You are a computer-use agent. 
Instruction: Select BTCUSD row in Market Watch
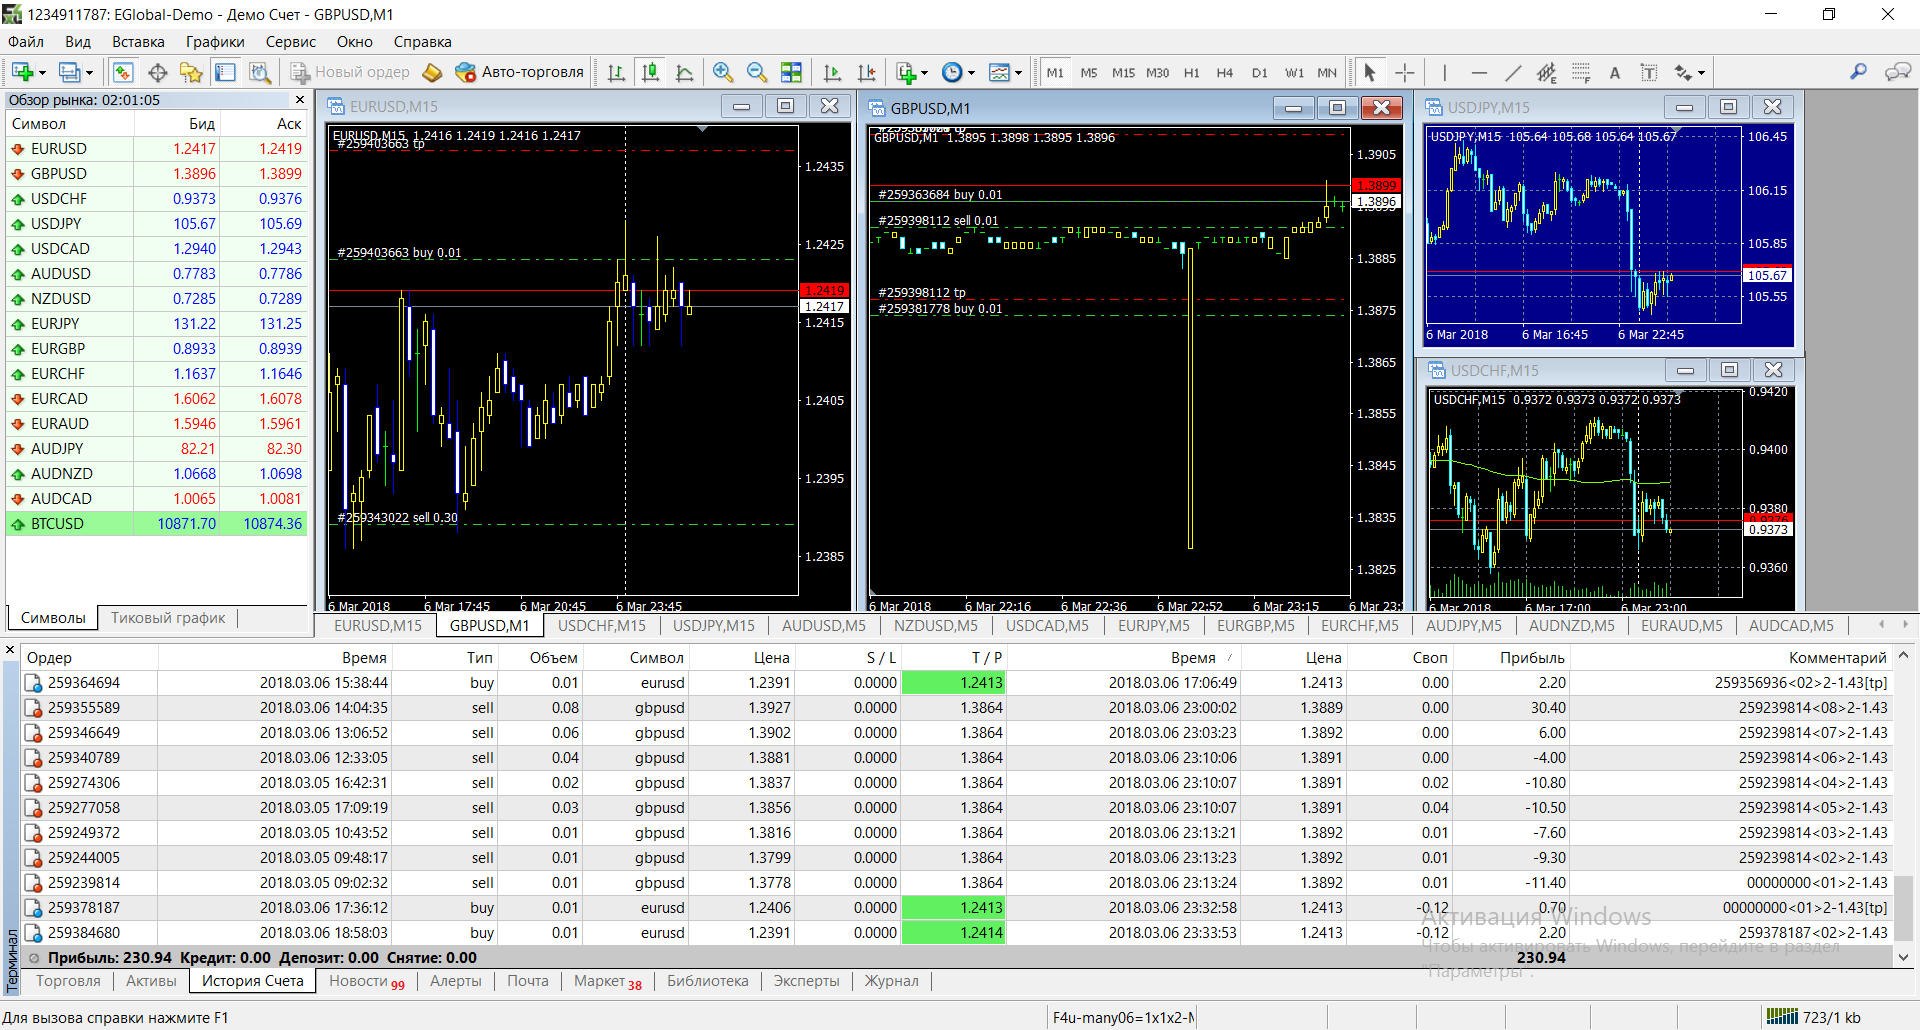pos(156,524)
